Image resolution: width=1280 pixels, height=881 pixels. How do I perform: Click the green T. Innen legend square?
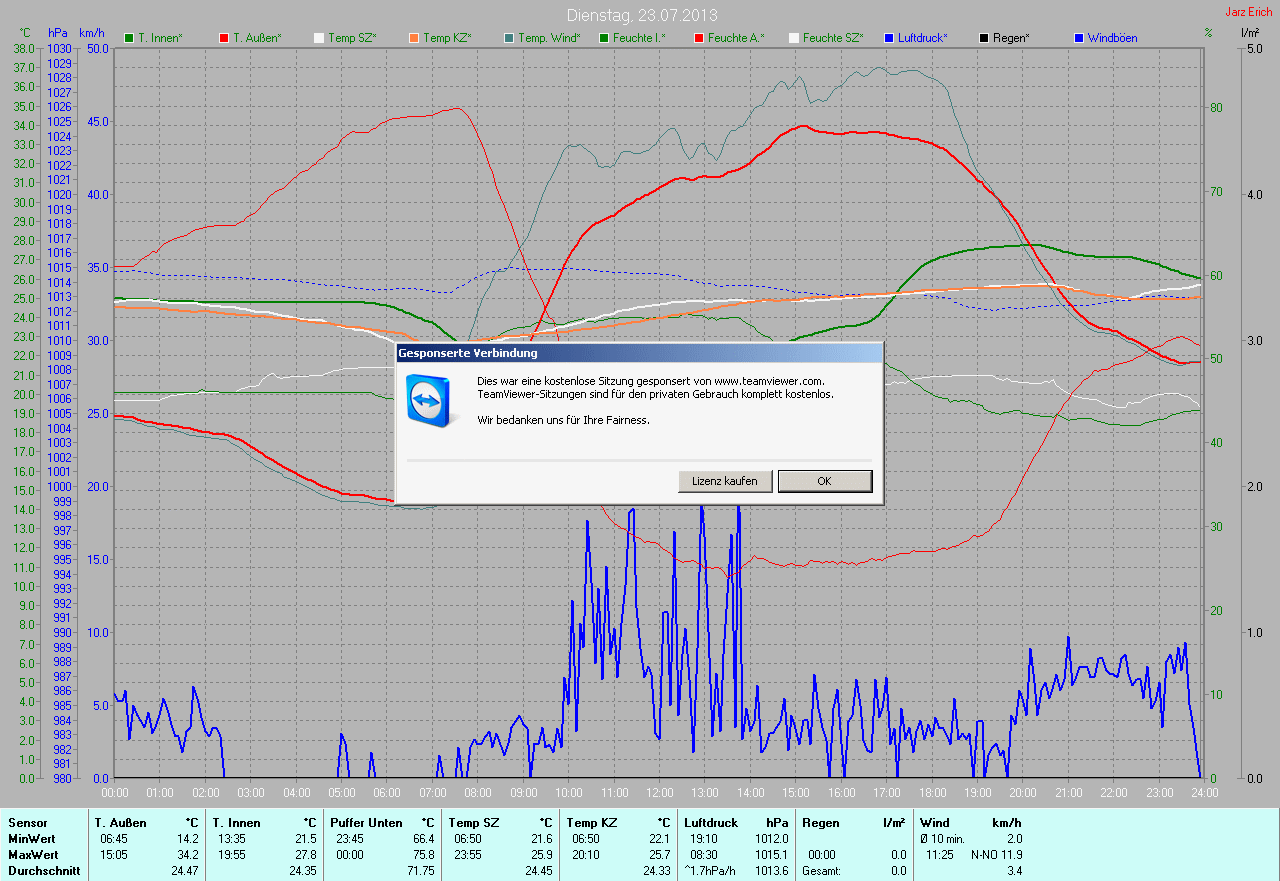(x=129, y=38)
